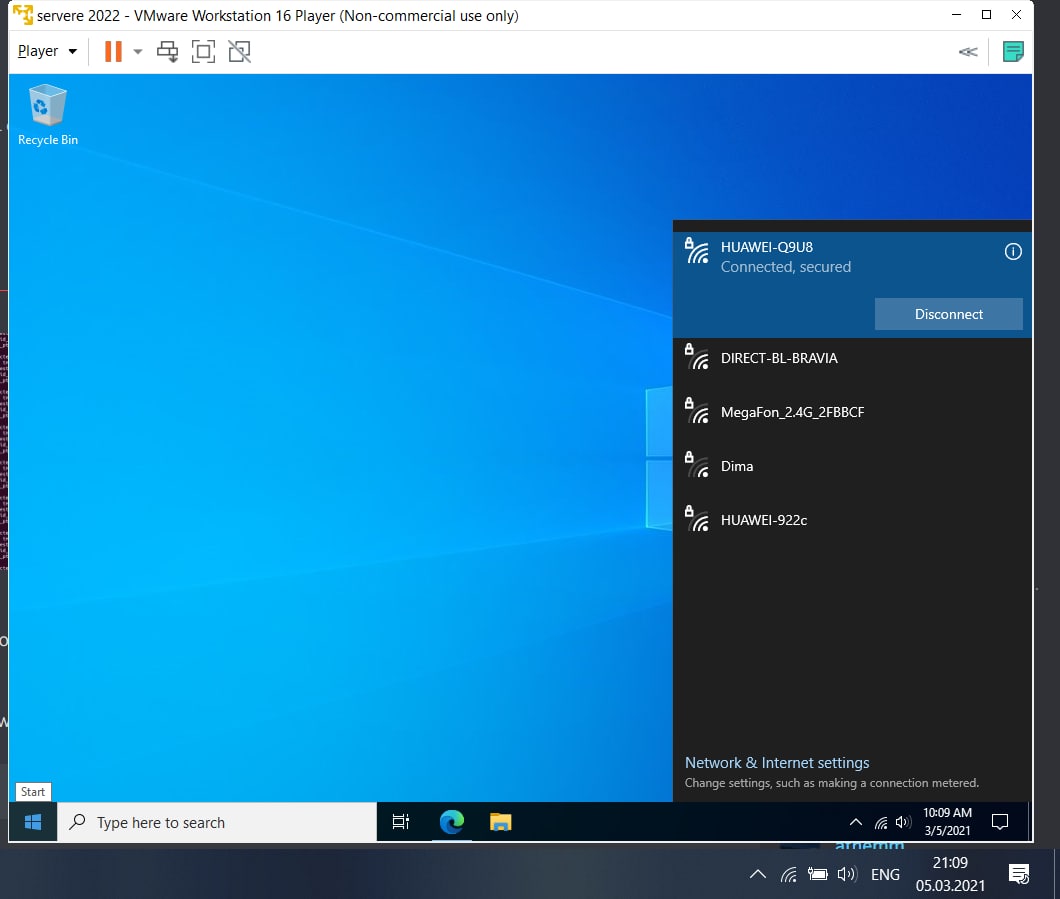Click the host volume speaker icon

tap(846, 875)
